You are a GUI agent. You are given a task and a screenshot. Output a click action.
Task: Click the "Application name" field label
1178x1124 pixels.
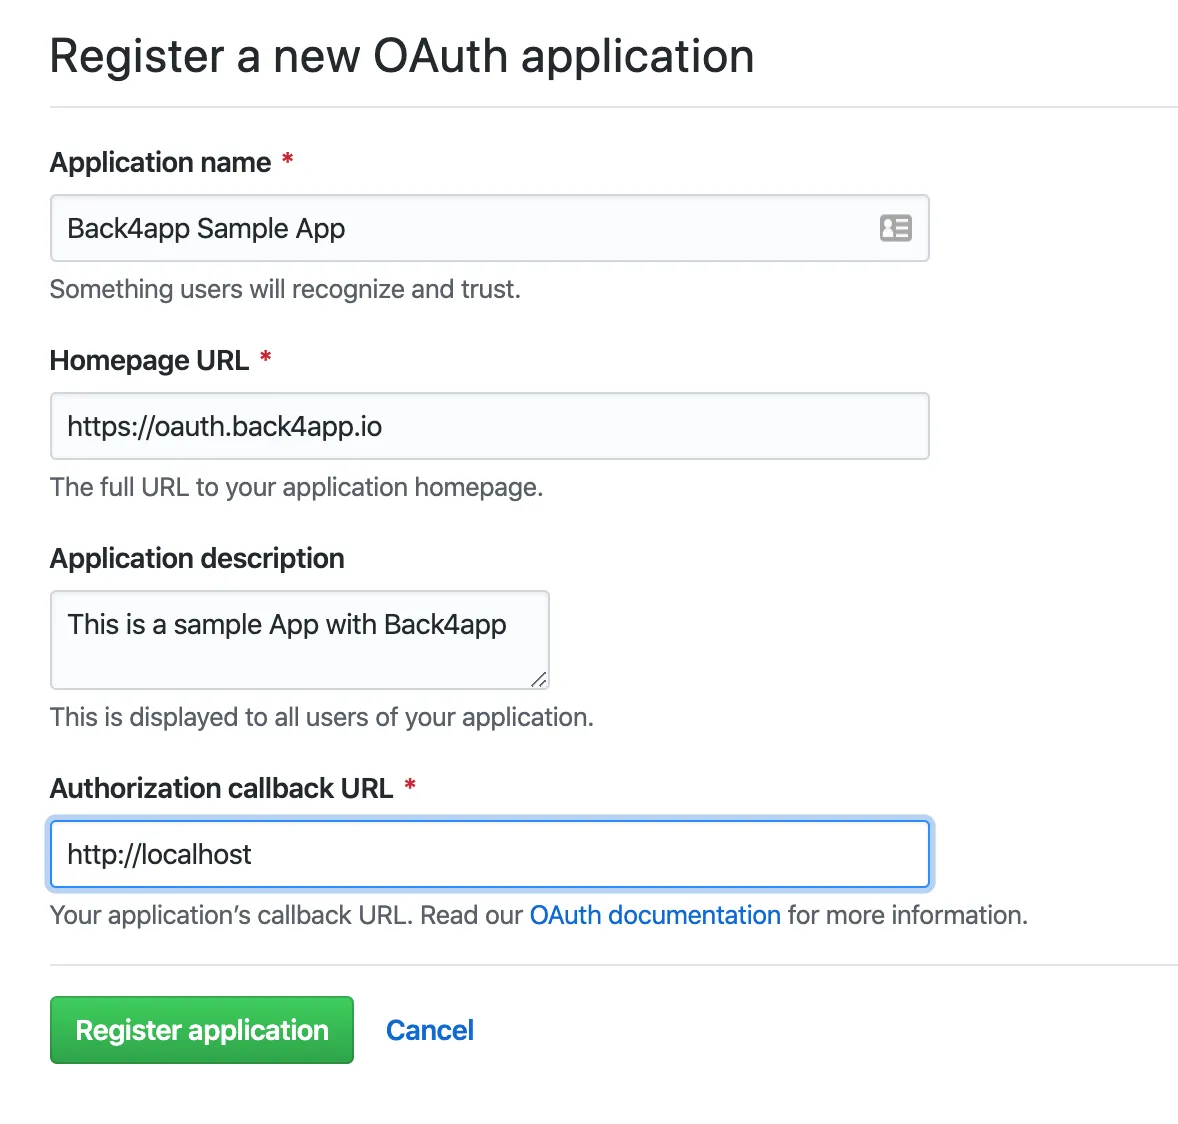point(160,162)
